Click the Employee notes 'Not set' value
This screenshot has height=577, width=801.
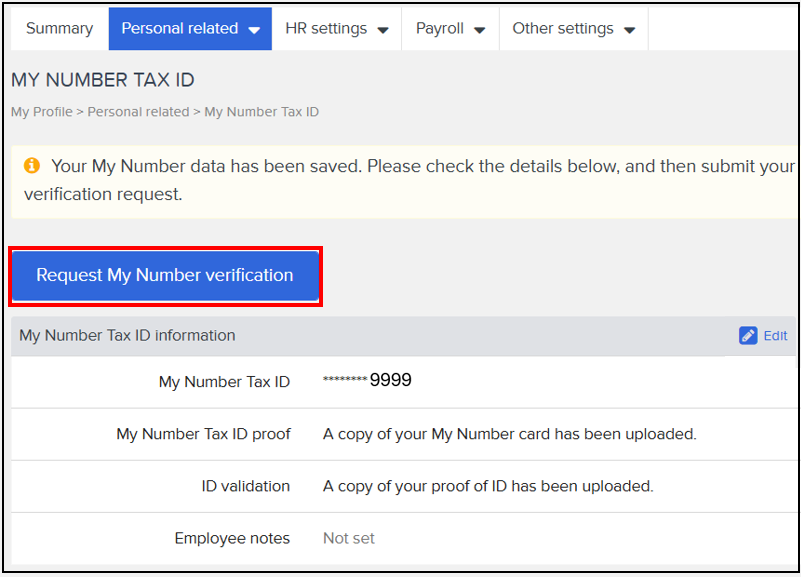coord(349,538)
